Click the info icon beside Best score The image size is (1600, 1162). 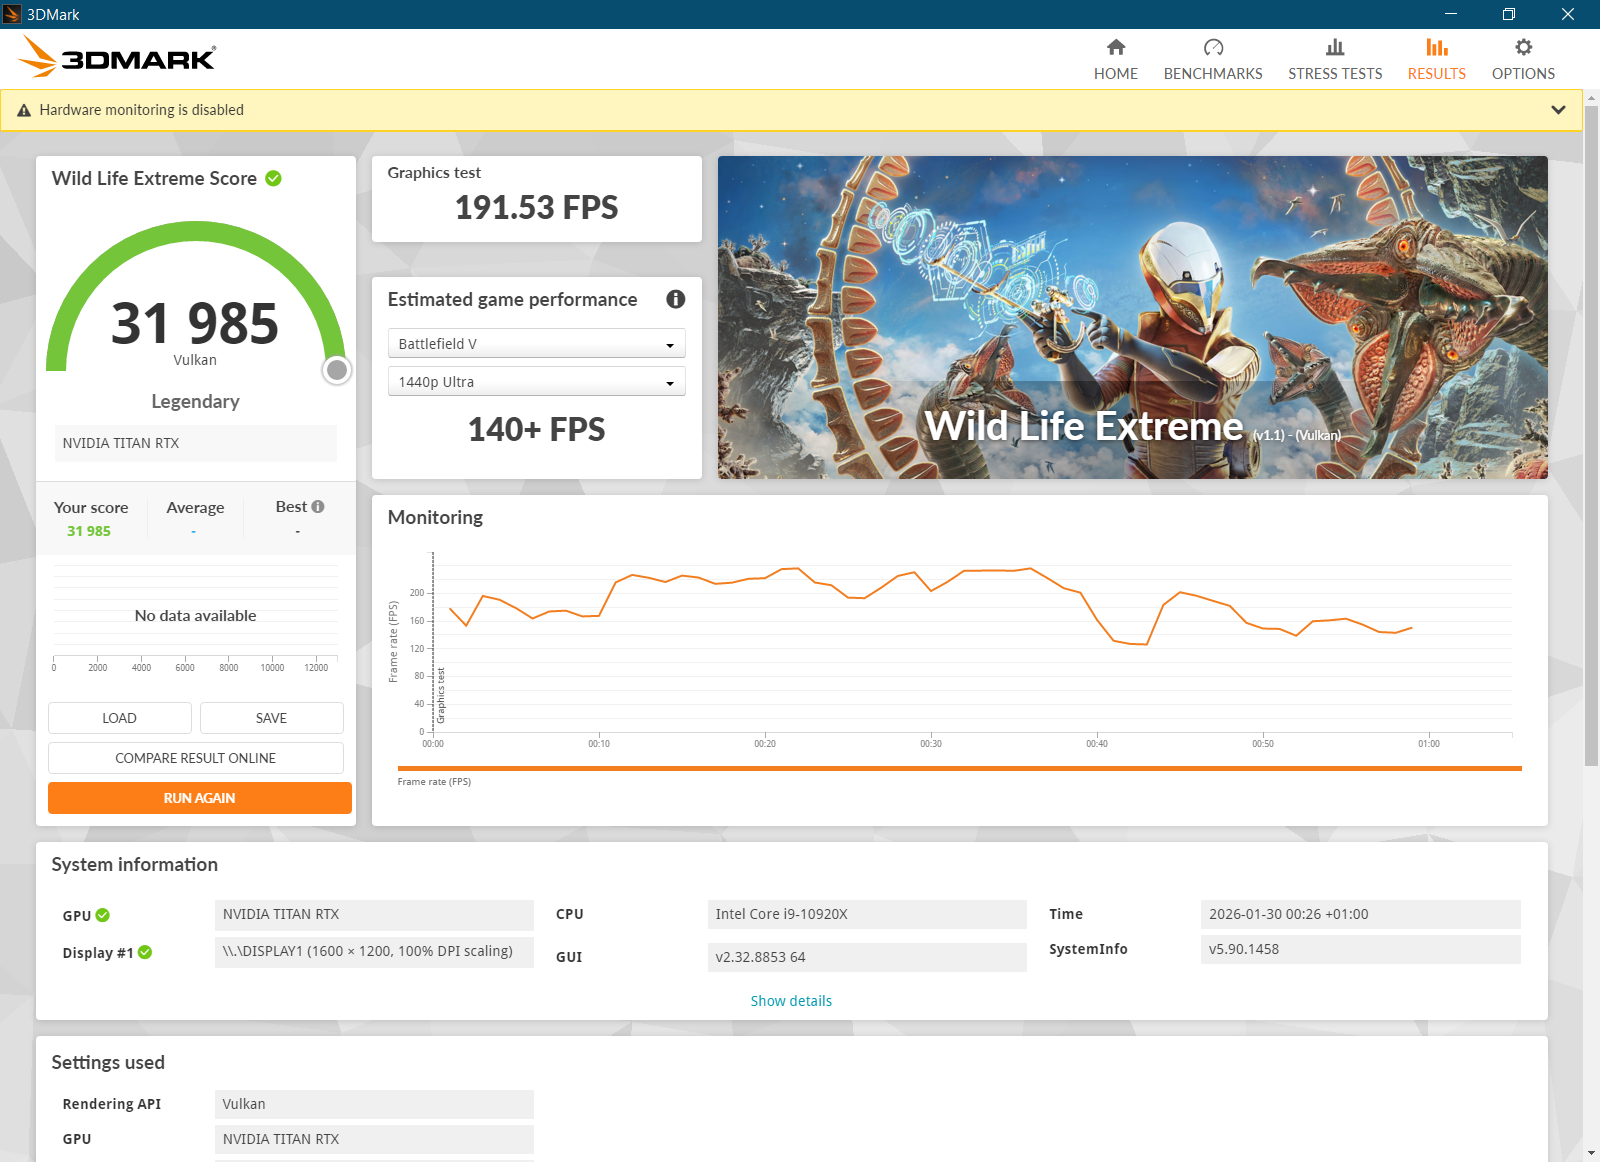tap(318, 507)
